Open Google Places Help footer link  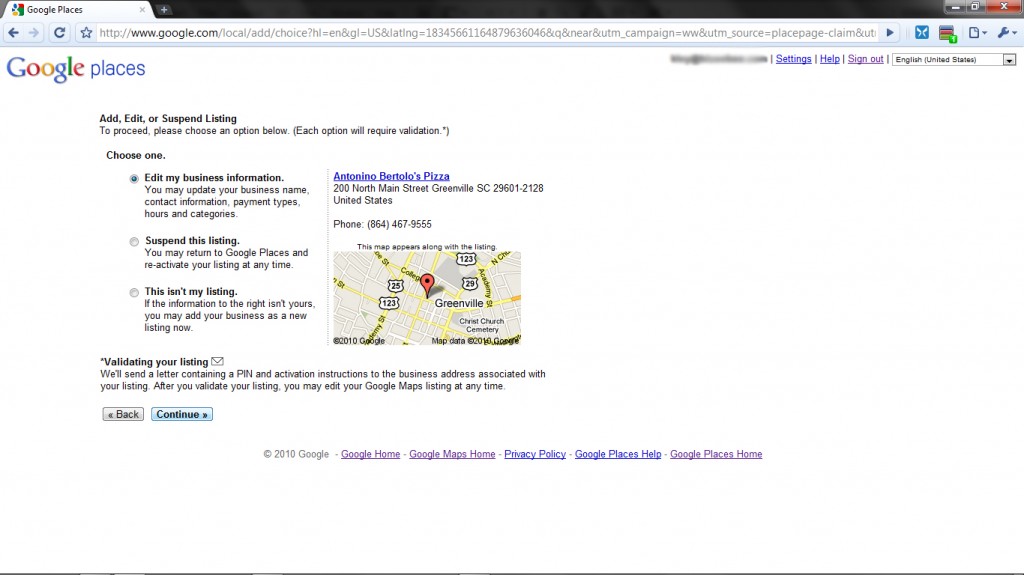(x=618, y=454)
